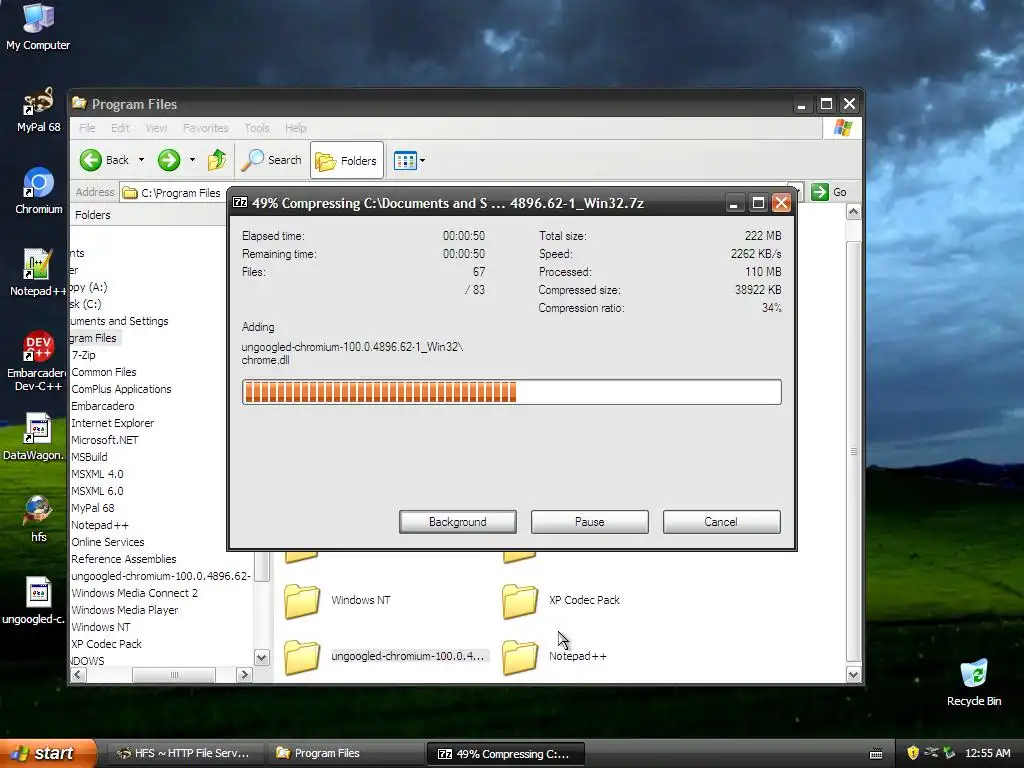
Task: Select 7-Zip in folder tree
Action: (x=84, y=355)
